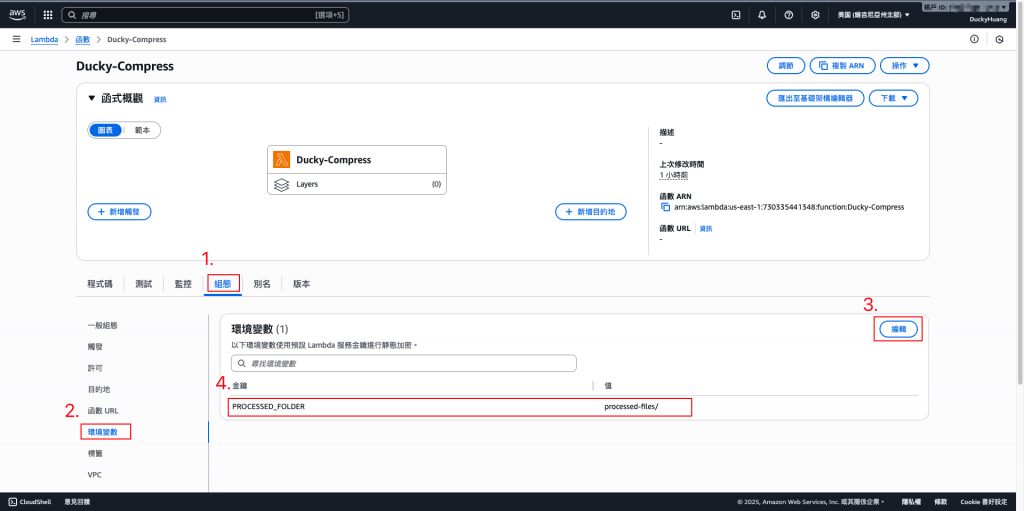Click the 值 column header
Viewport: 1024px width, 511px height.
click(609, 386)
